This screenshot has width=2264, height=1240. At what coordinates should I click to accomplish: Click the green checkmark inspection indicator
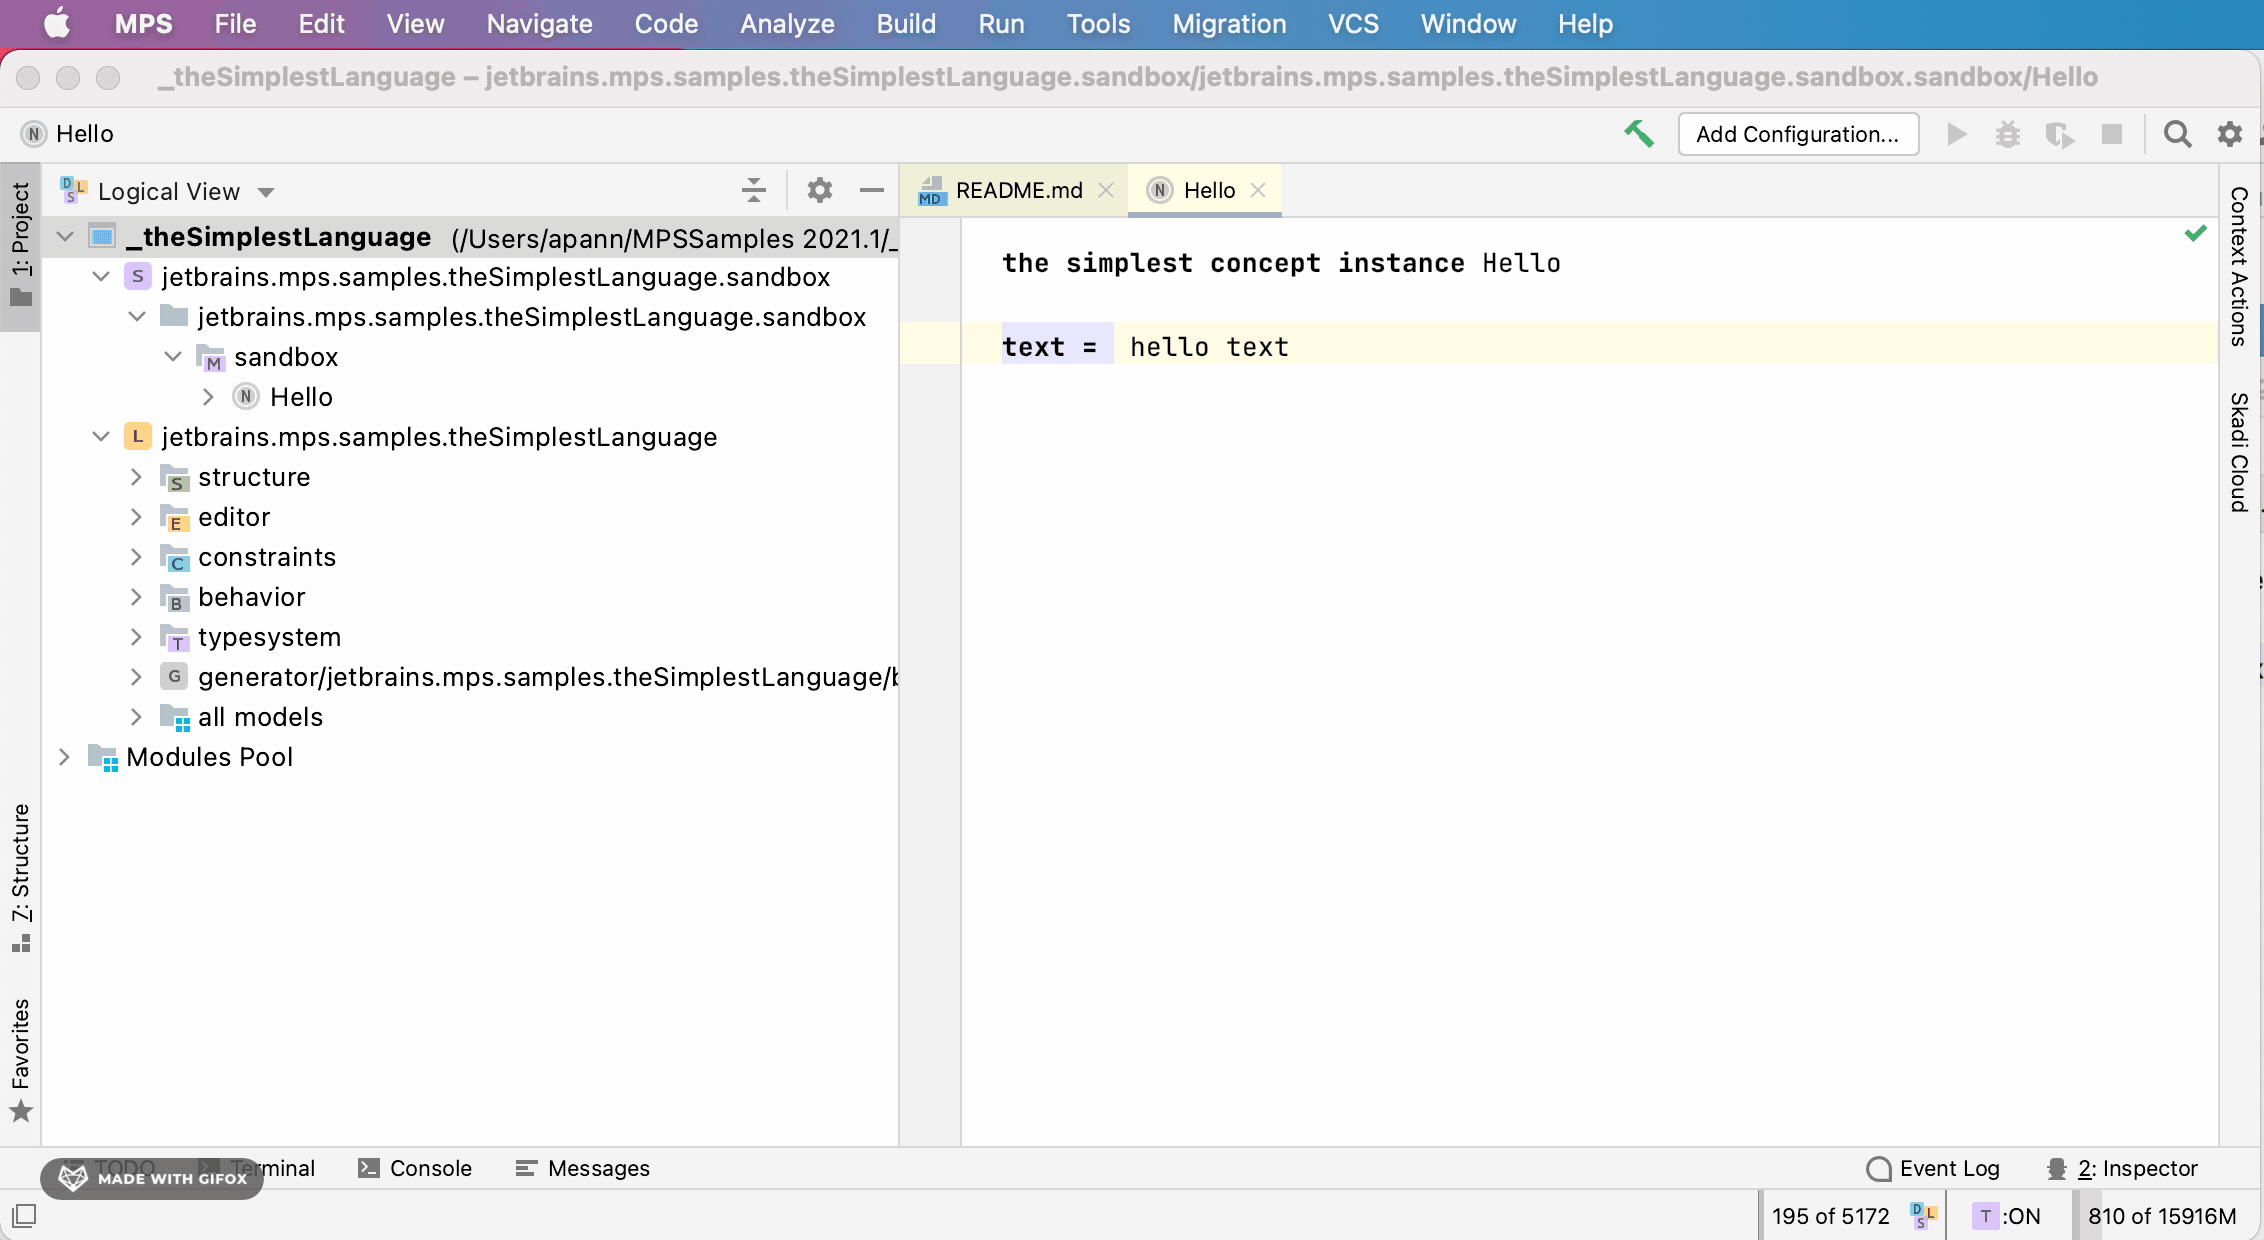point(2196,233)
